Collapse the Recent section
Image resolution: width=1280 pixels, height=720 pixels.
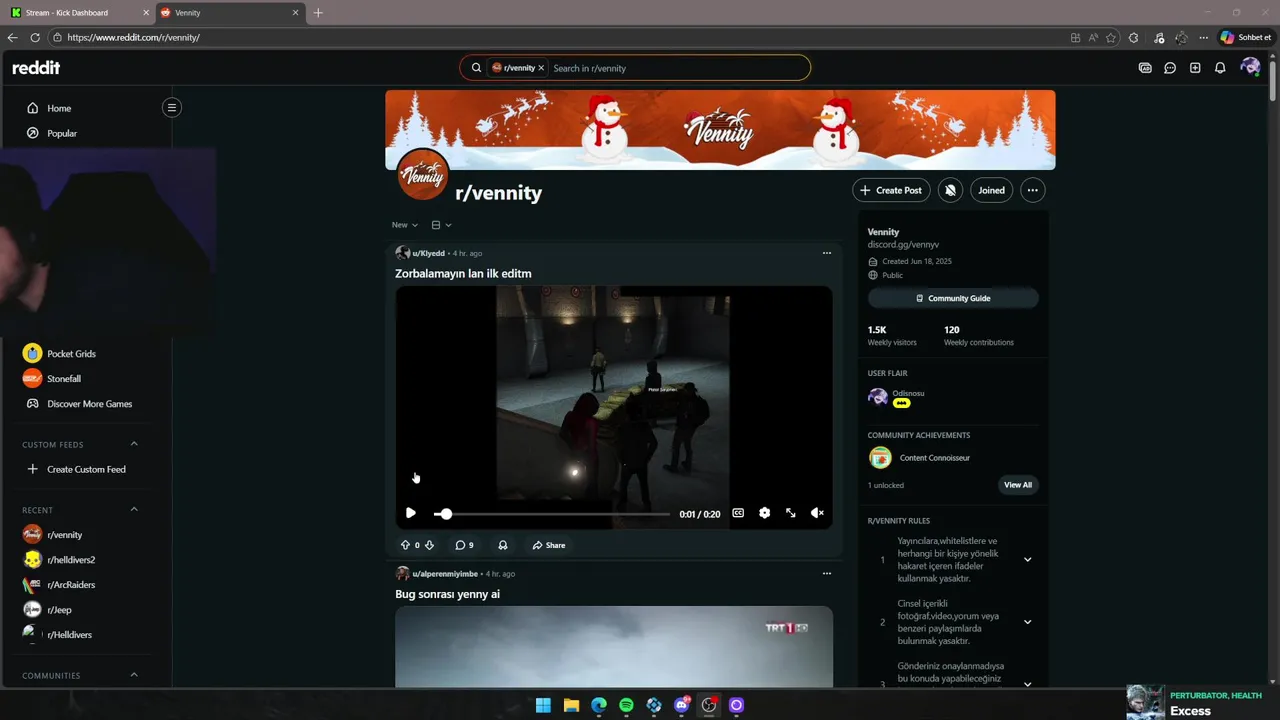[x=134, y=509]
